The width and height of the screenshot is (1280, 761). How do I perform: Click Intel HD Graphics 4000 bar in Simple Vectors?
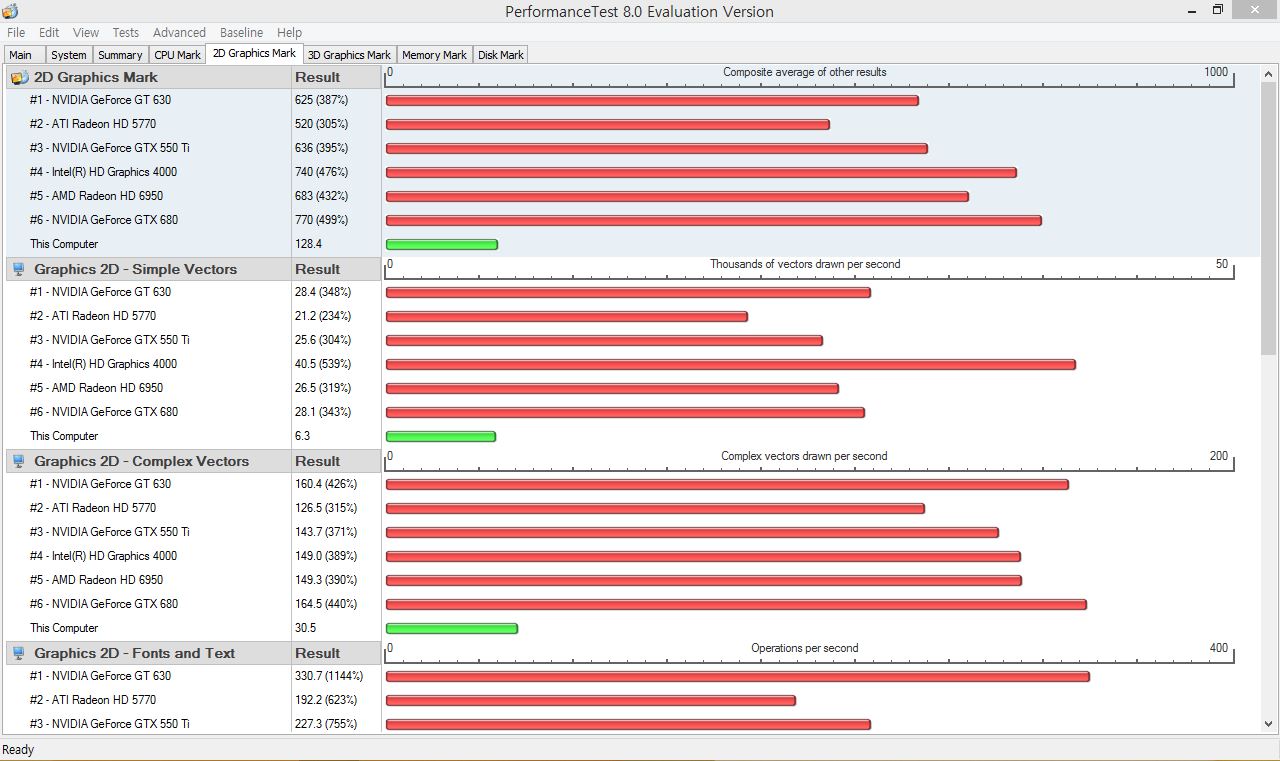pyautogui.click(x=730, y=364)
